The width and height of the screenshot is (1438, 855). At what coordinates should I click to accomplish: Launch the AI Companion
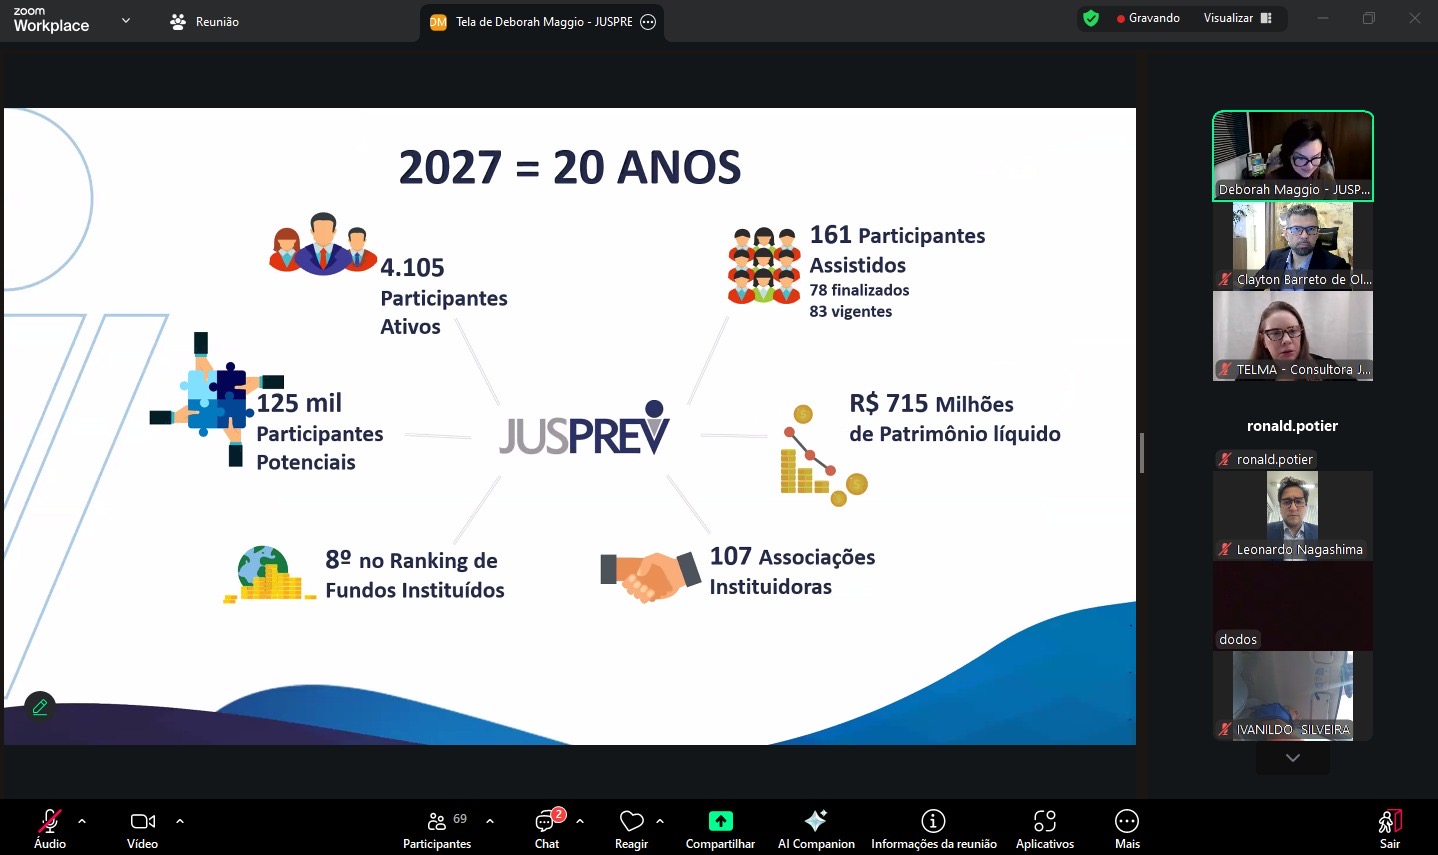tap(816, 828)
